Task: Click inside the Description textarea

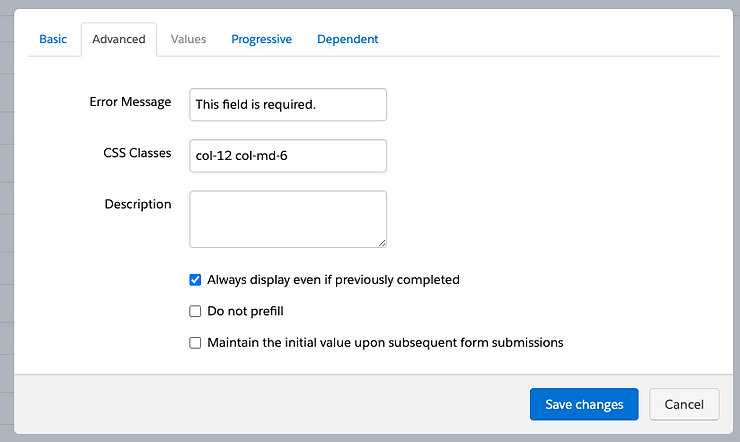Action: [x=287, y=218]
